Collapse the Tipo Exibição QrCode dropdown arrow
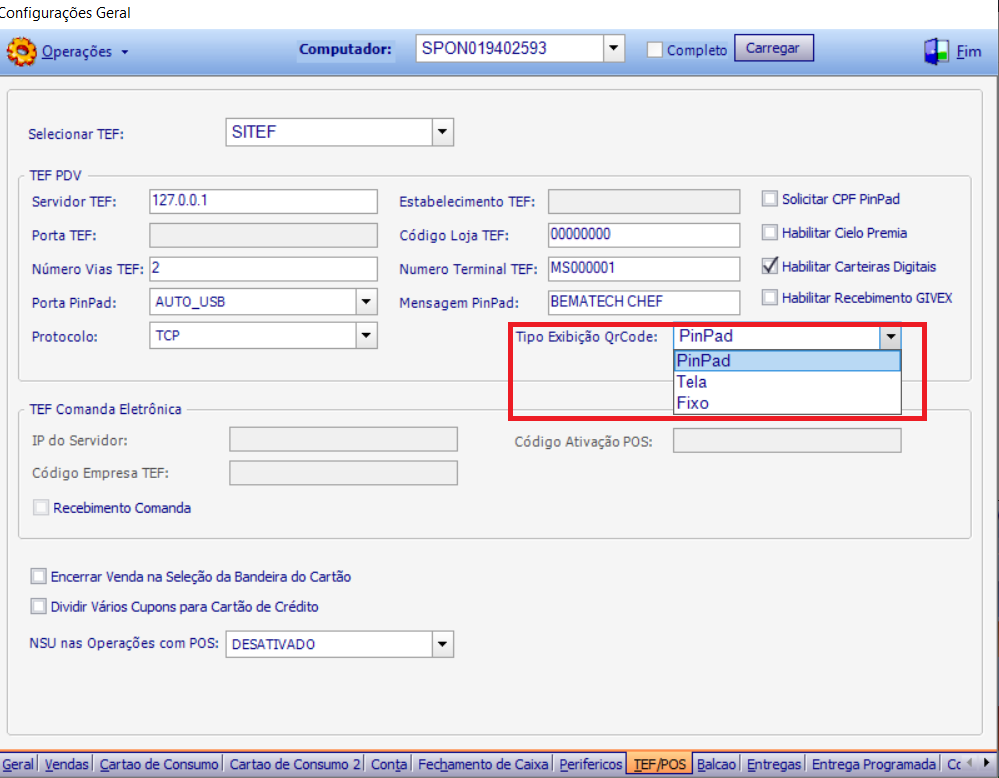 click(891, 336)
